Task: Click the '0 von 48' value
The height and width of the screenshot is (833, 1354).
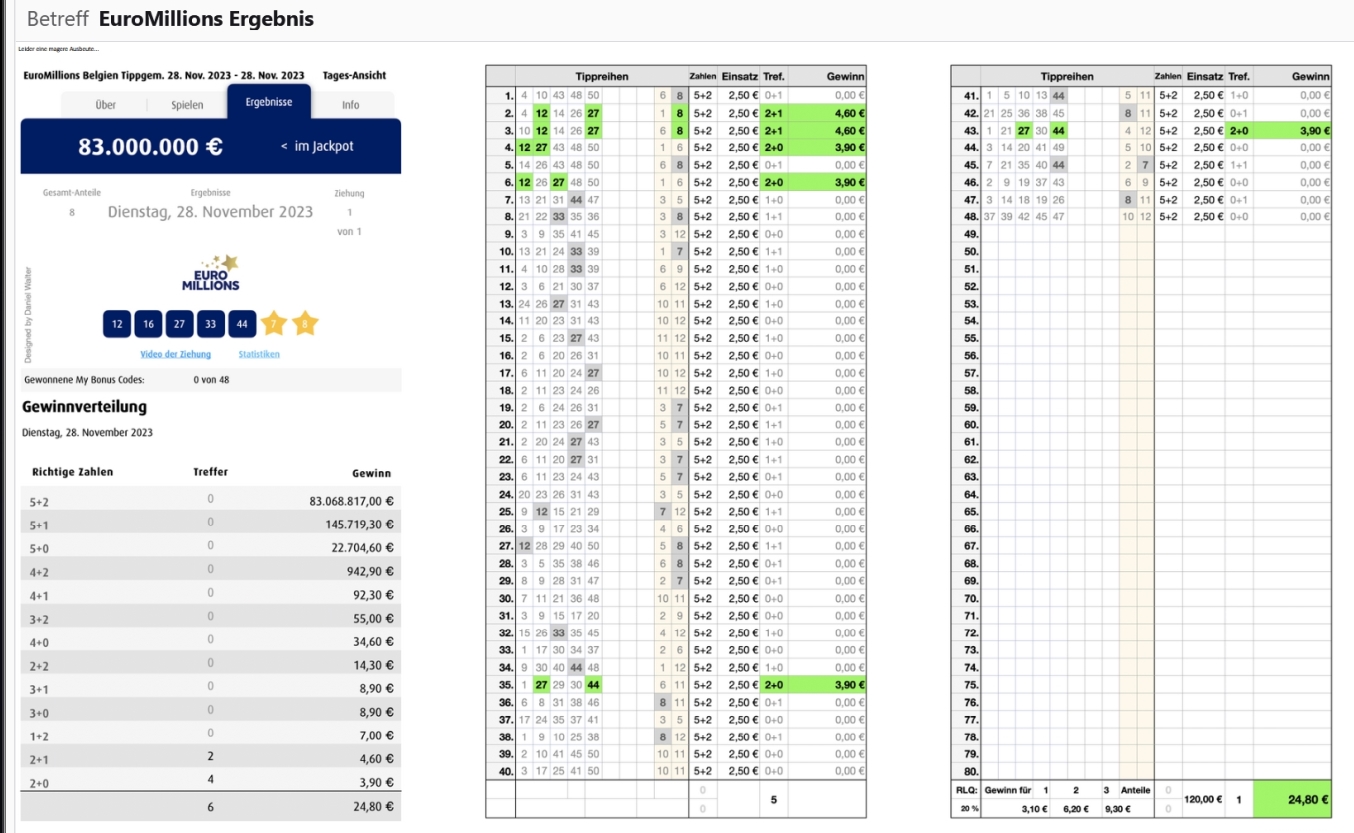Action: pyautogui.click(x=212, y=380)
